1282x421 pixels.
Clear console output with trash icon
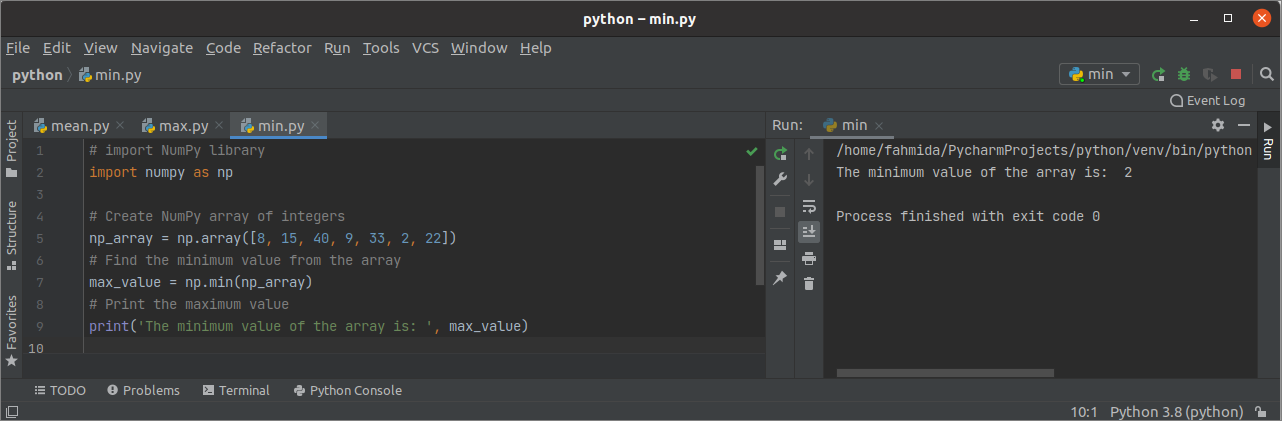[x=809, y=284]
